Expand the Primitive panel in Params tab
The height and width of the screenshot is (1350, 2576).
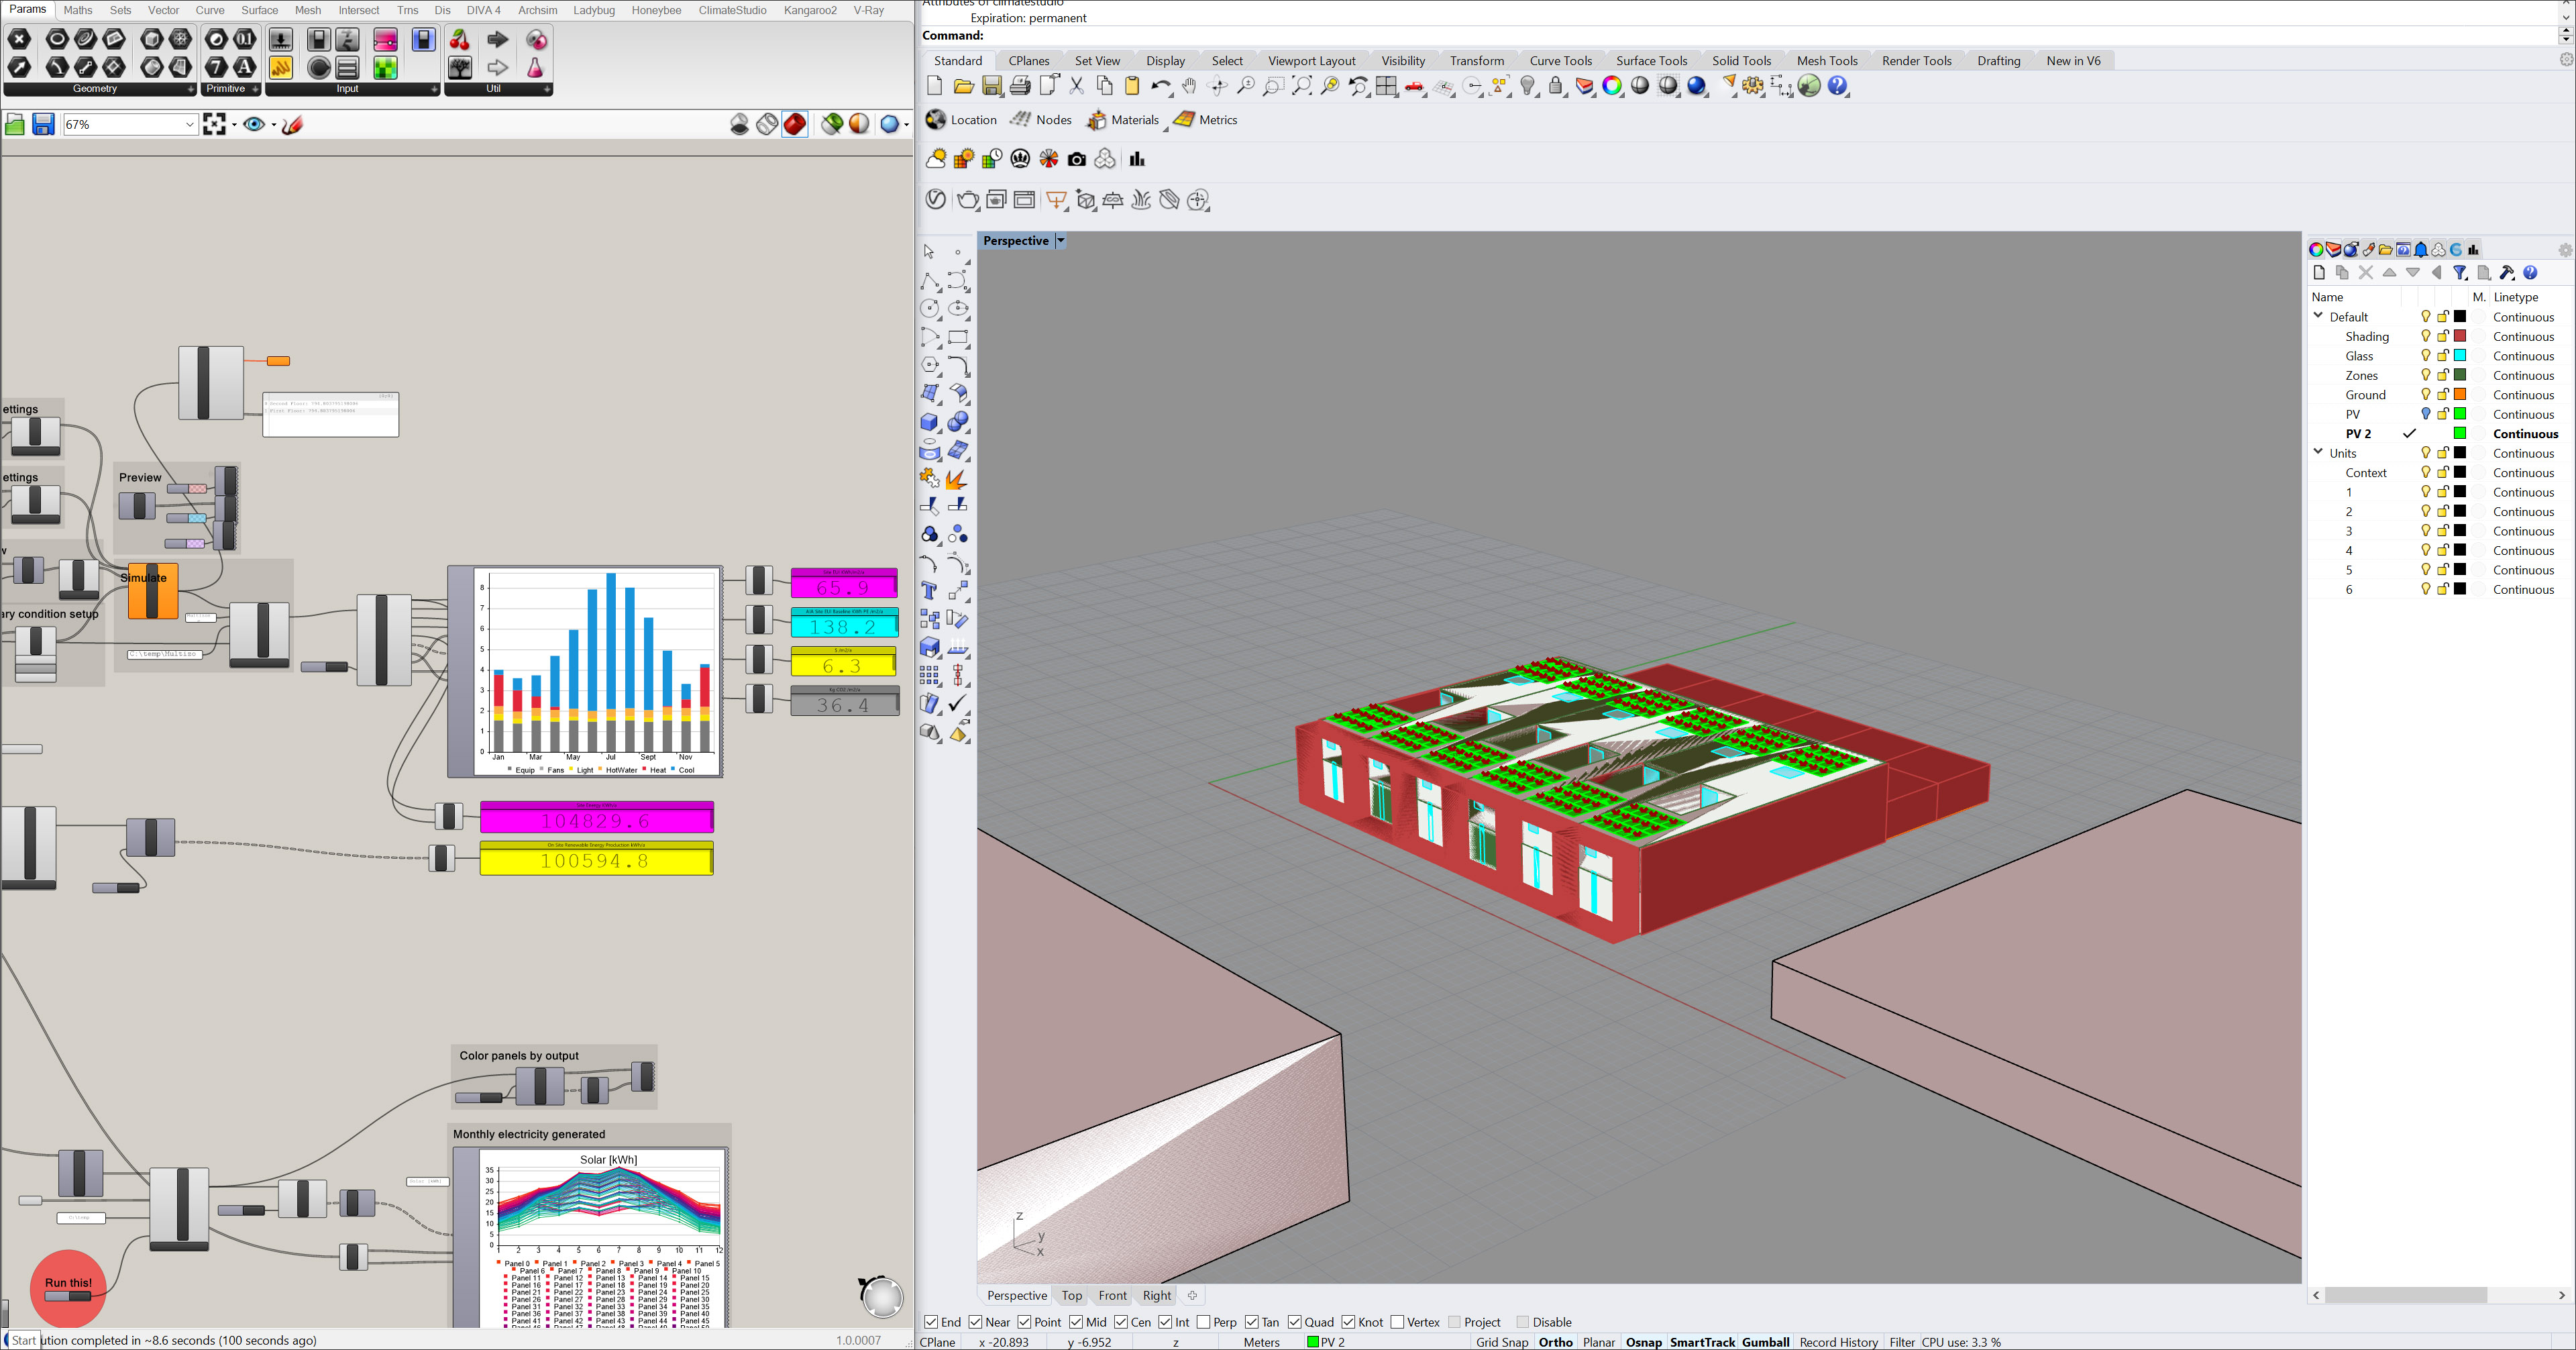[x=256, y=89]
